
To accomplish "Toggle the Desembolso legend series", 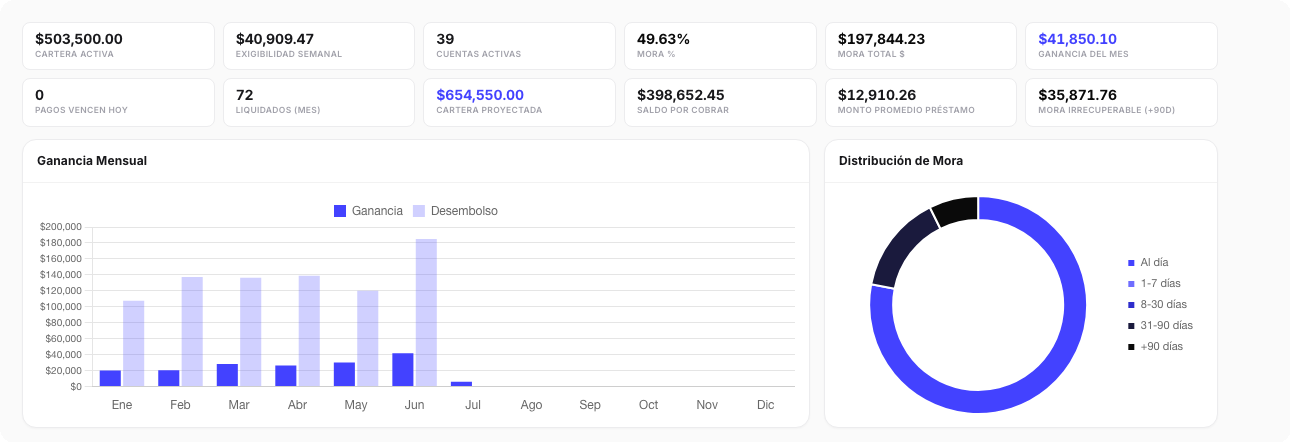I will point(455,211).
